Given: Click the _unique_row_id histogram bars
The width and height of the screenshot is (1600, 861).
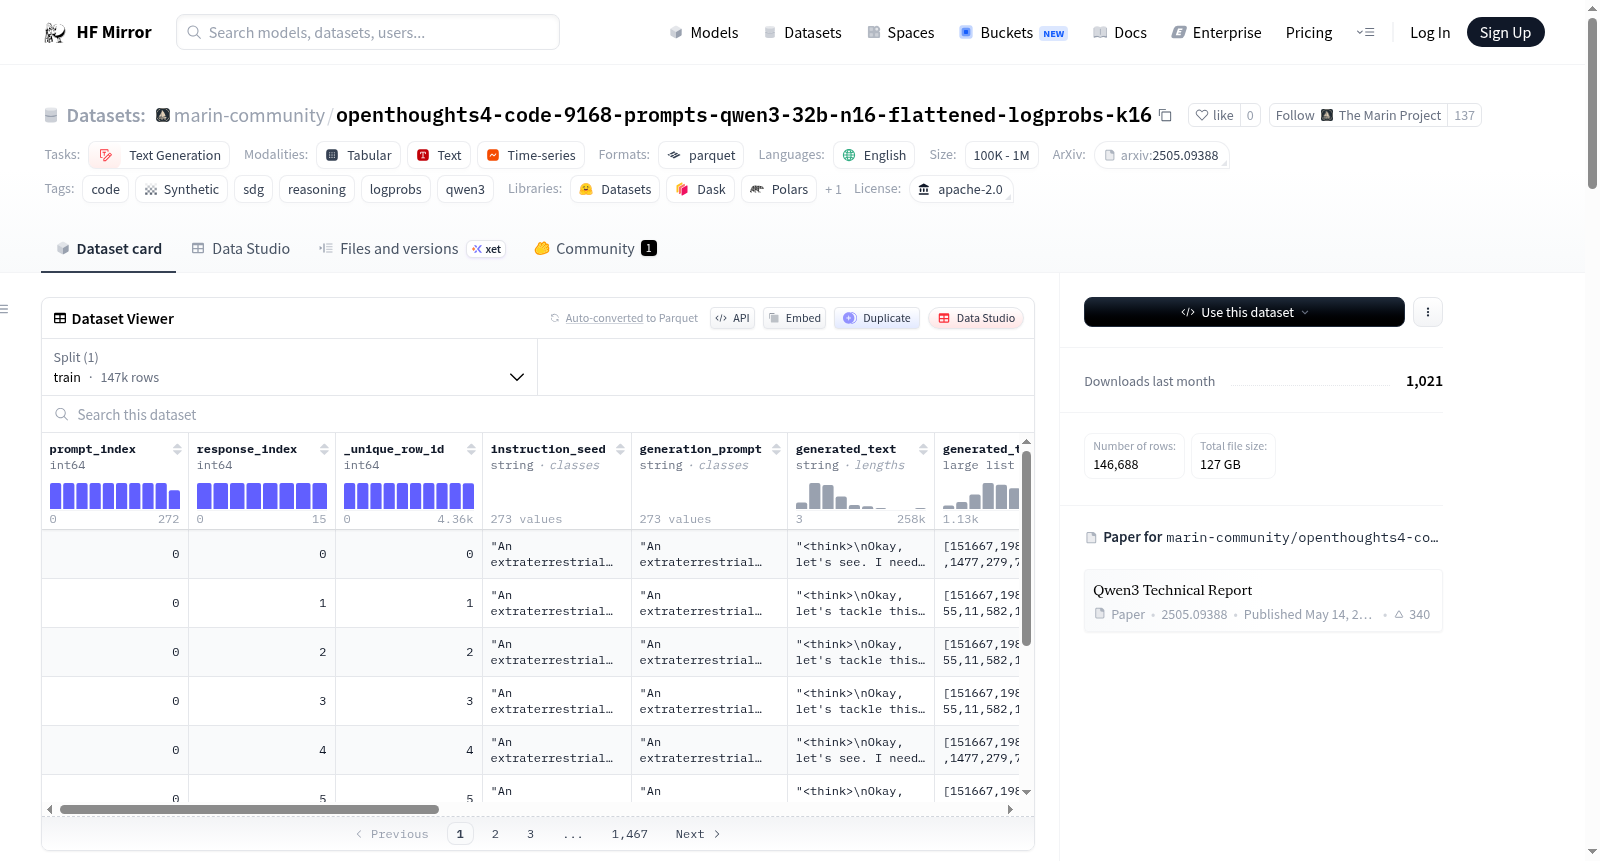Looking at the screenshot, I should pyautogui.click(x=409, y=496).
